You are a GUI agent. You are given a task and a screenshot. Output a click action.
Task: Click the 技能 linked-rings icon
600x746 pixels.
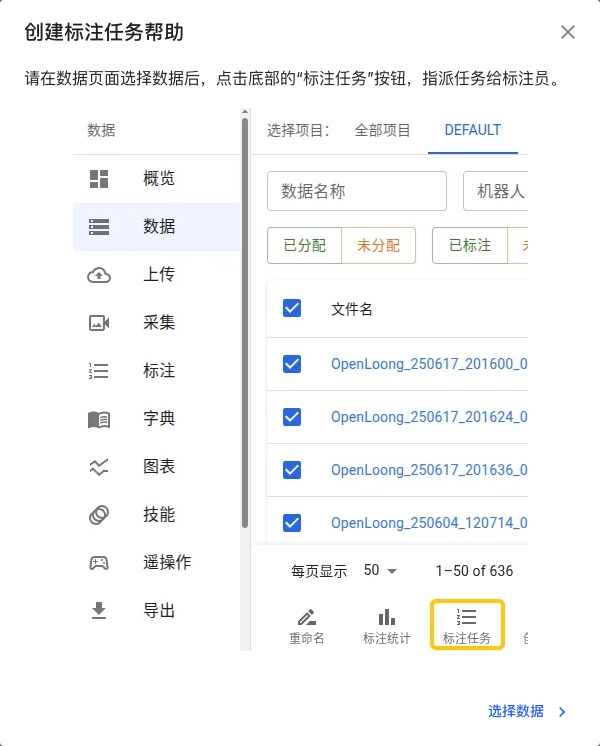pyautogui.click(x=99, y=515)
